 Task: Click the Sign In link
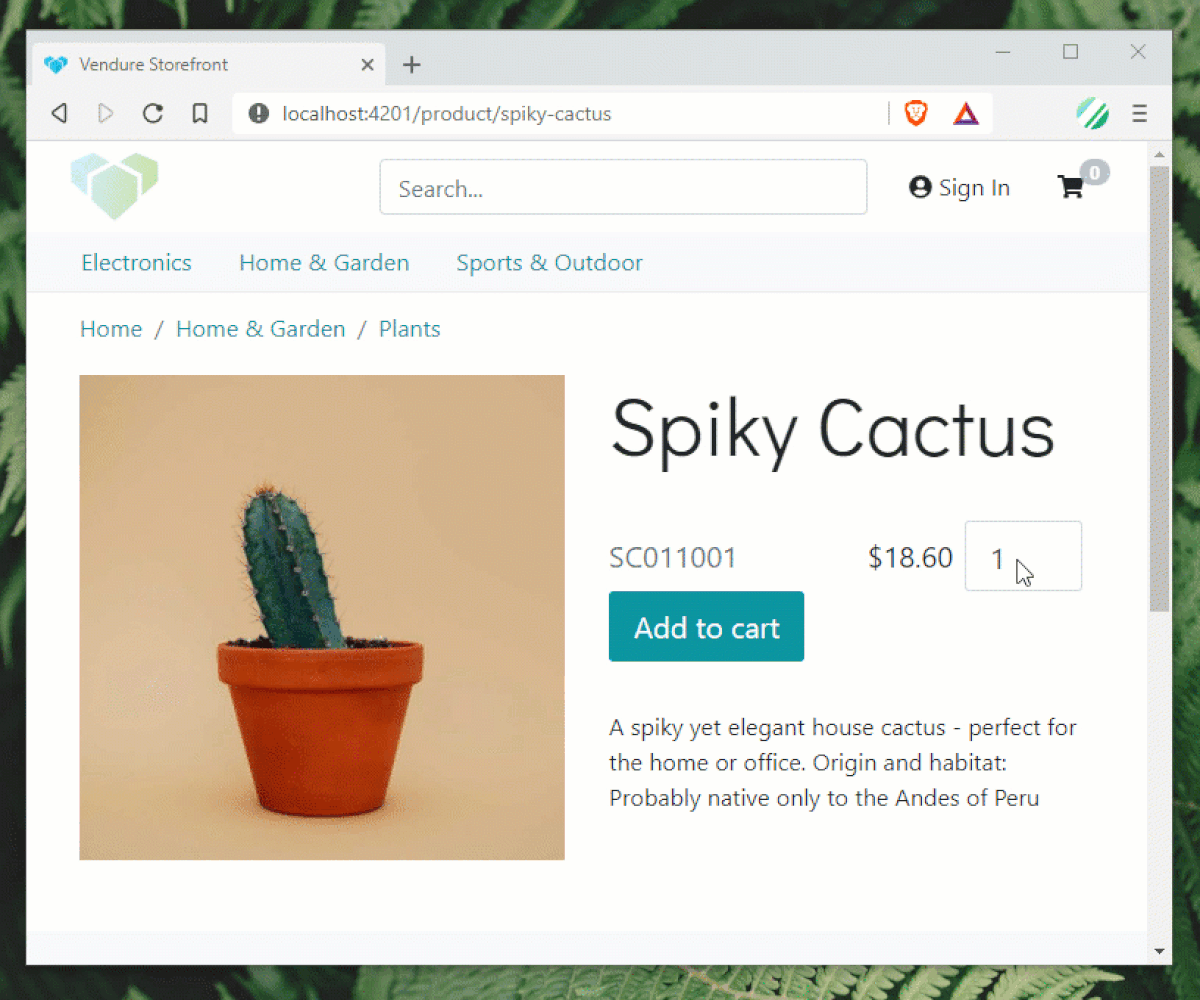tap(960, 188)
